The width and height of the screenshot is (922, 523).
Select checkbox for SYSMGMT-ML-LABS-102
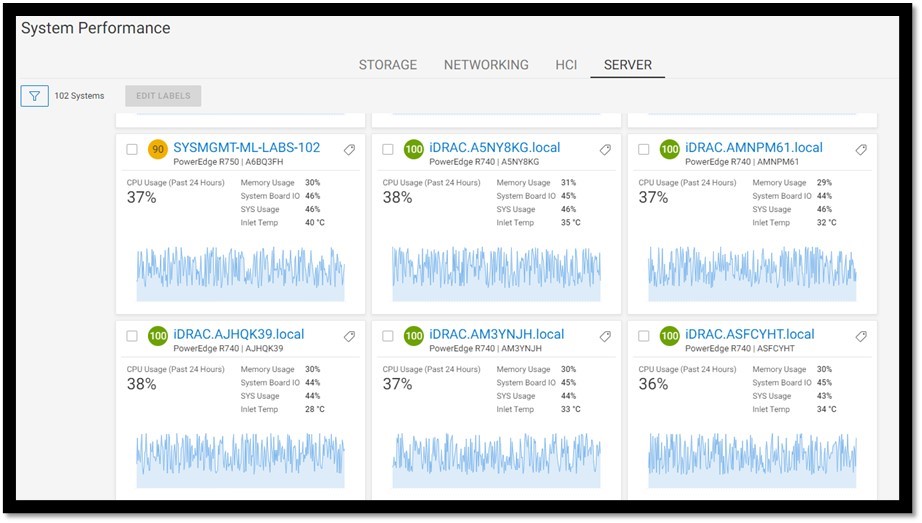(132, 150)
